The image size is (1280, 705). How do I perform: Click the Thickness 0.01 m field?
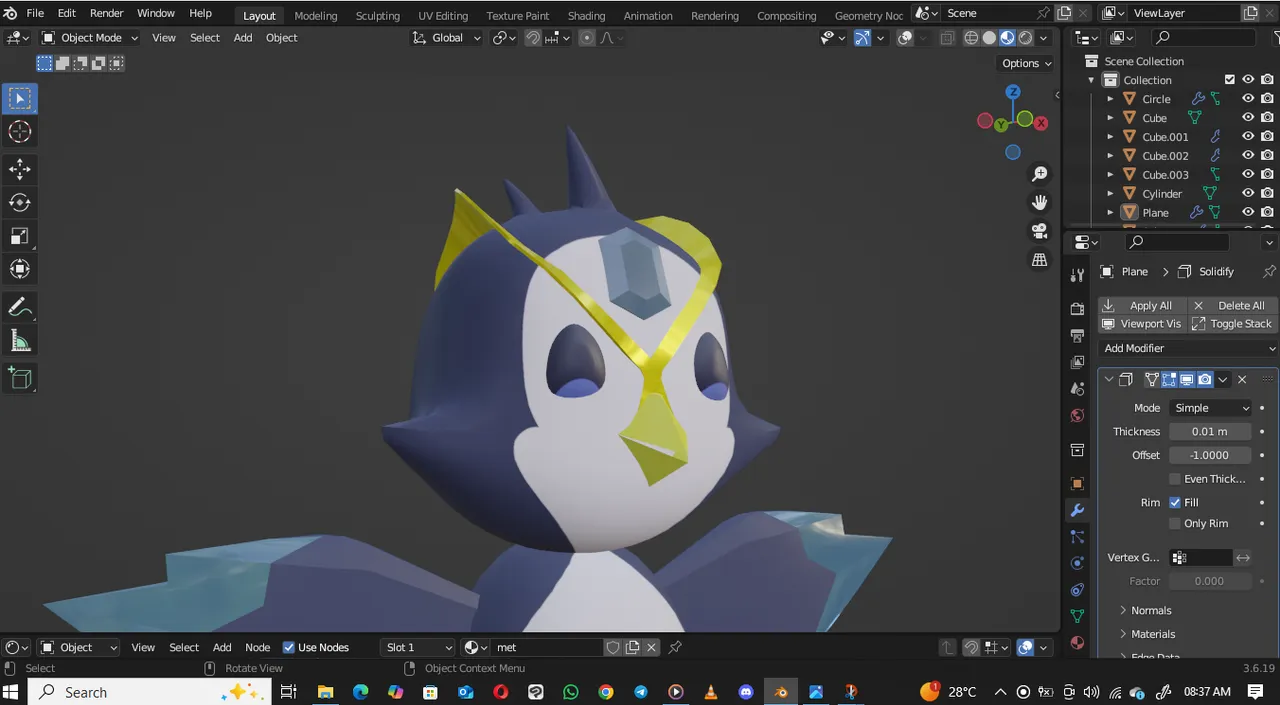[1210, 432]
